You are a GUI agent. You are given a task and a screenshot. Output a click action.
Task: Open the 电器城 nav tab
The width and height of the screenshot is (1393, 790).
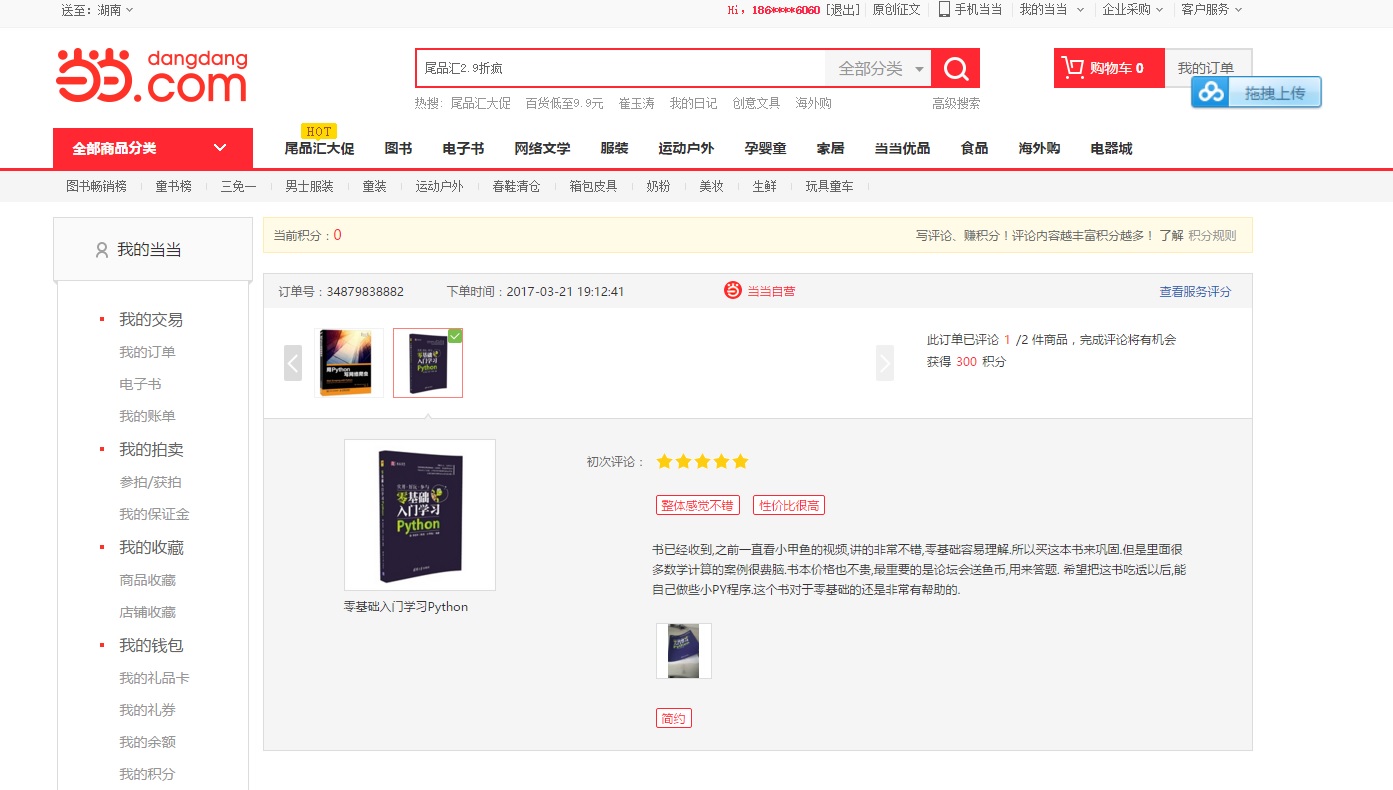[x=1111, y=148]
